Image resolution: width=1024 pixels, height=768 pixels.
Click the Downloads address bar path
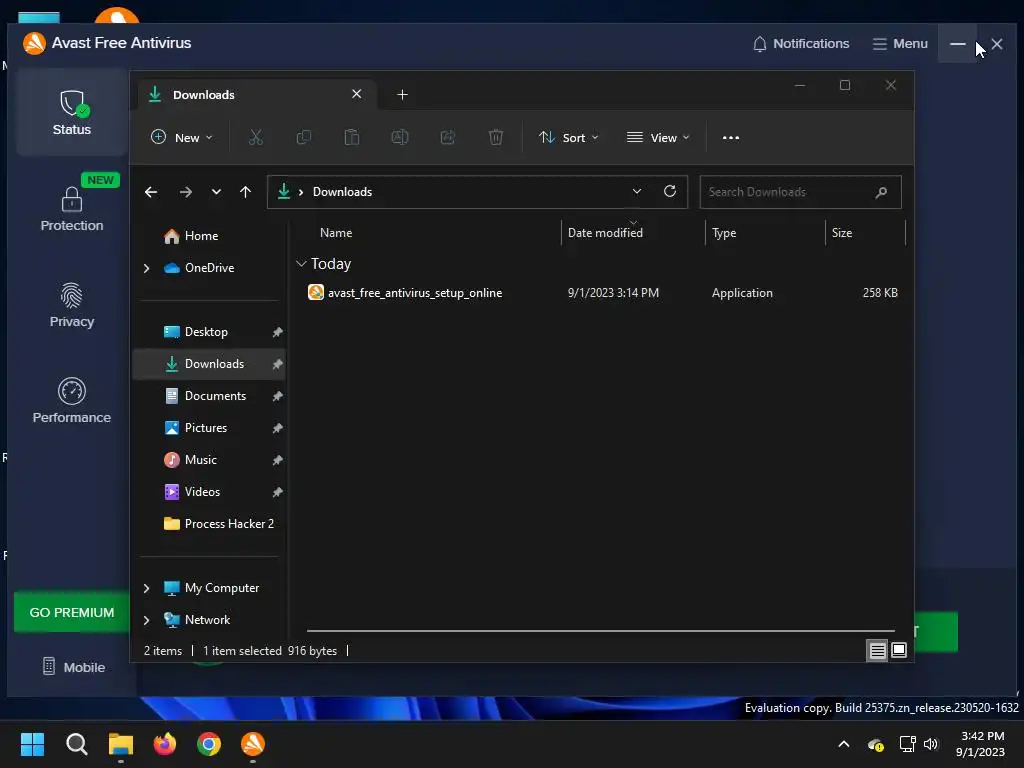pos(342,192)
